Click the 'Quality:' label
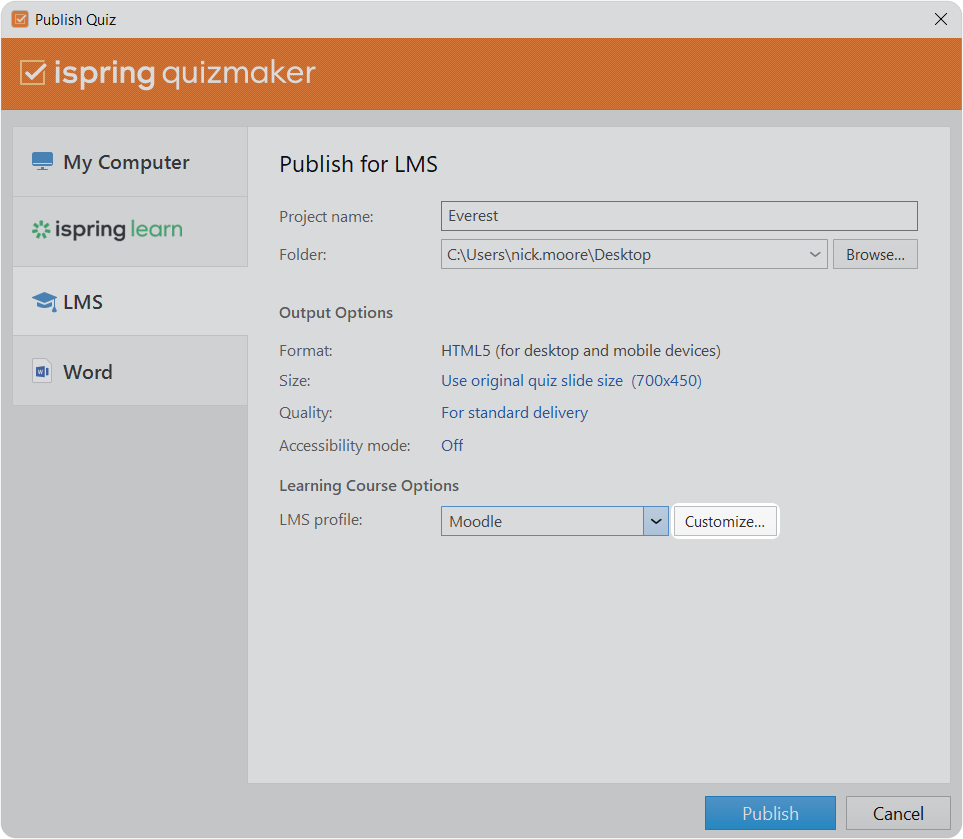The height and width of the screenshot is (839, 963). click(x=306, y=413)
